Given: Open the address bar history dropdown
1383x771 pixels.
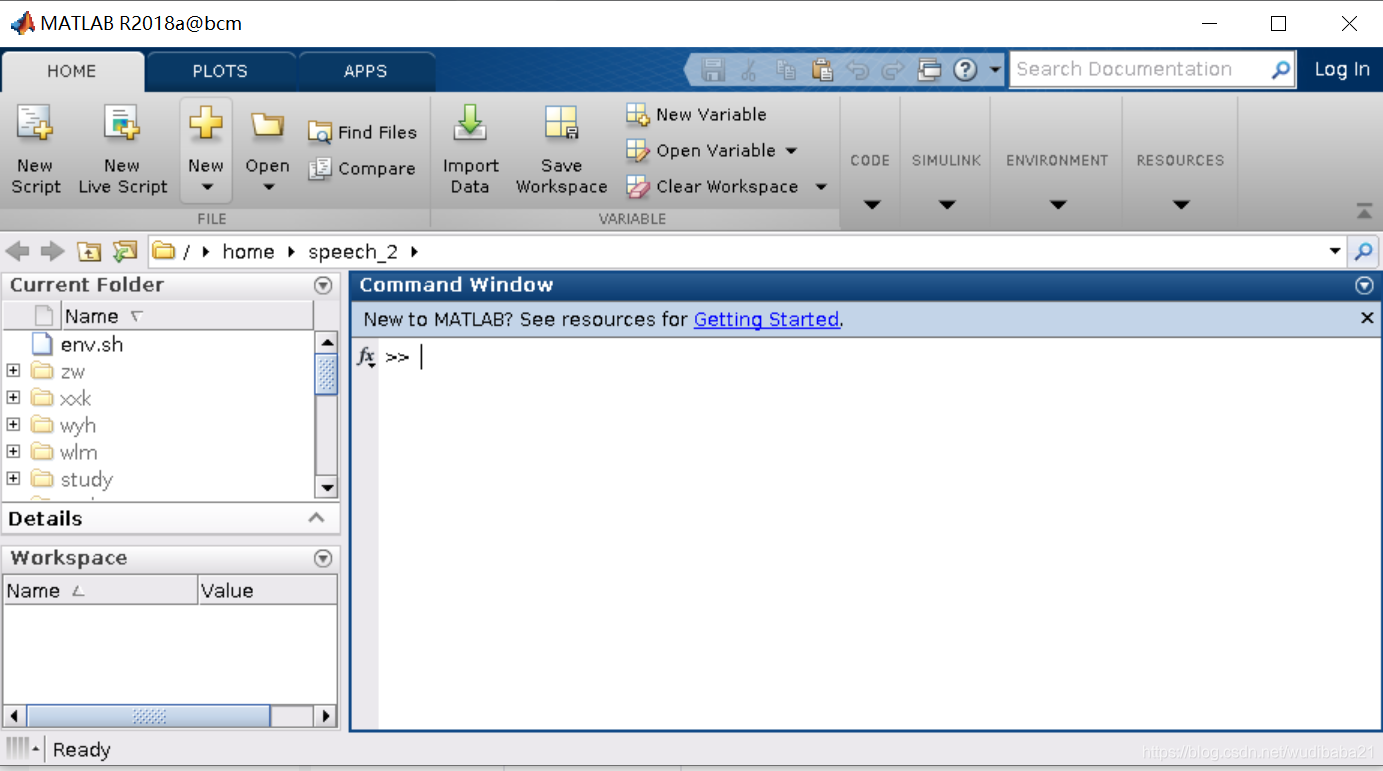Looking at the screenshot, I should click(x=1335, y=252).
